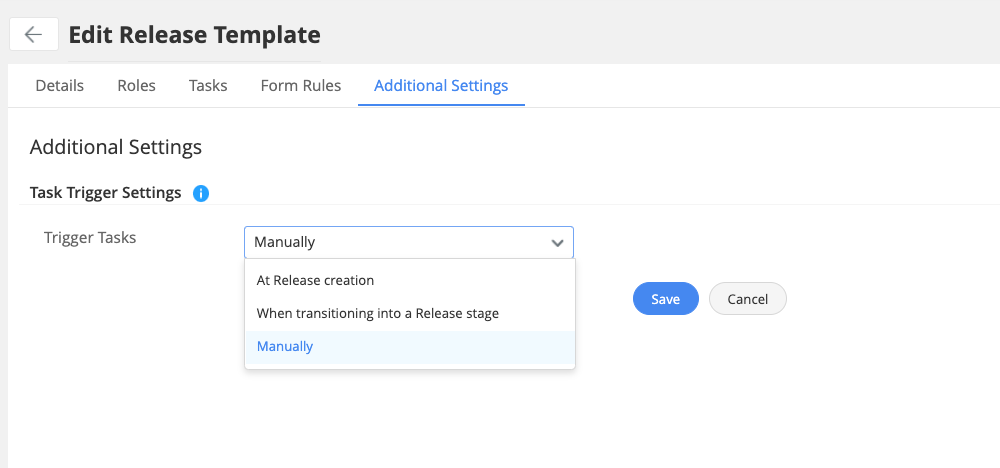Screen dimensions: 1000x468
Task: Switch to the Details tab
Action: [60, 86]
